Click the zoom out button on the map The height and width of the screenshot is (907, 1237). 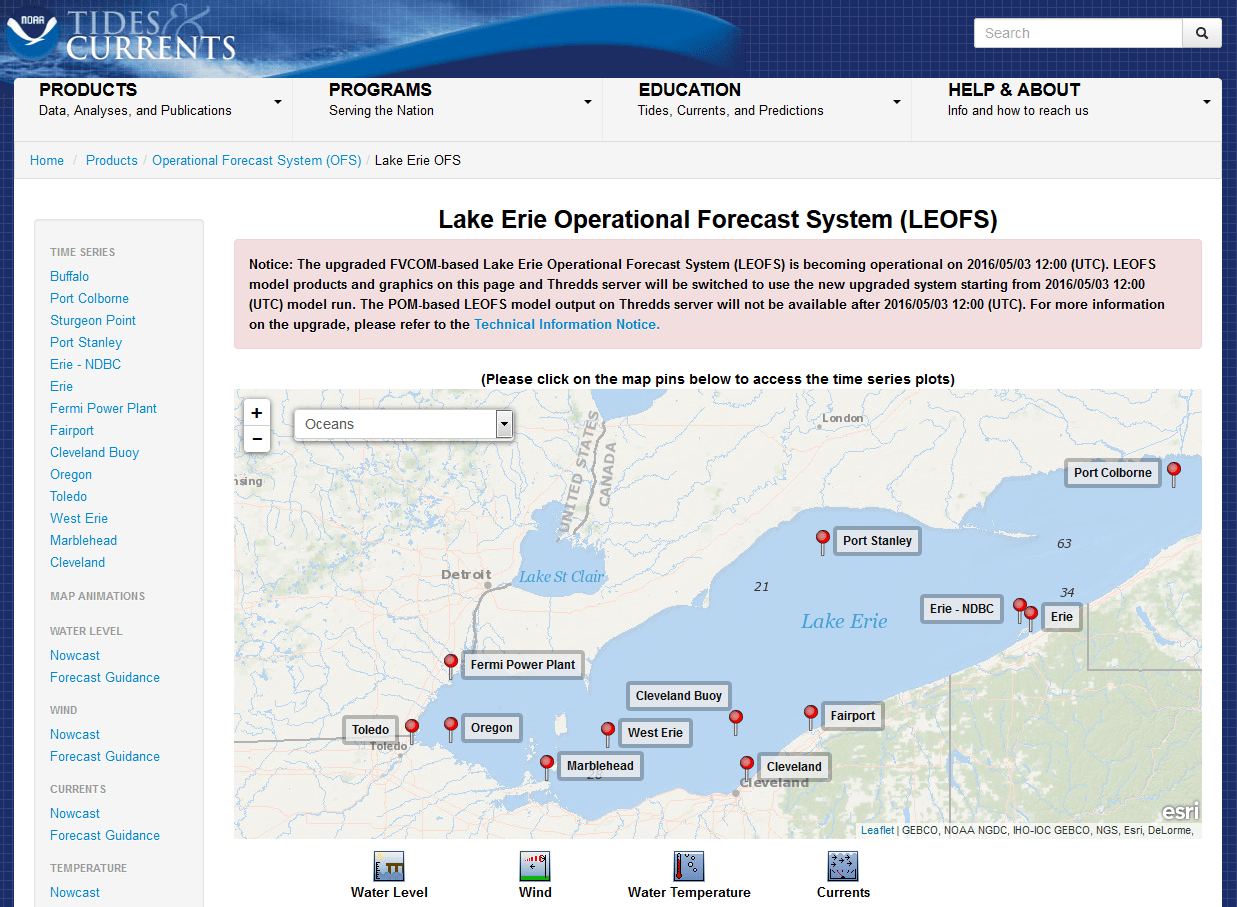(x=257, y=439)
